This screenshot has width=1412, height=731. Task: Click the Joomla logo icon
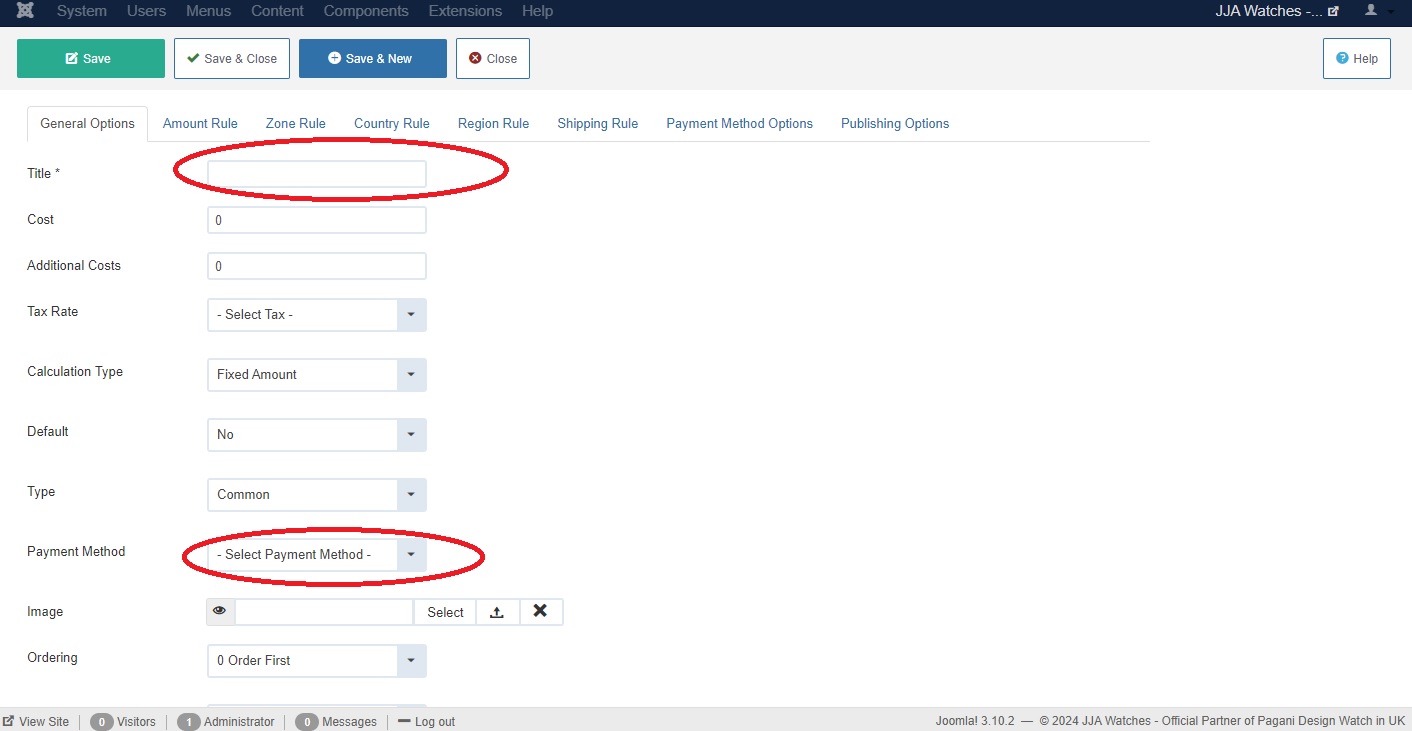[25, 11]
